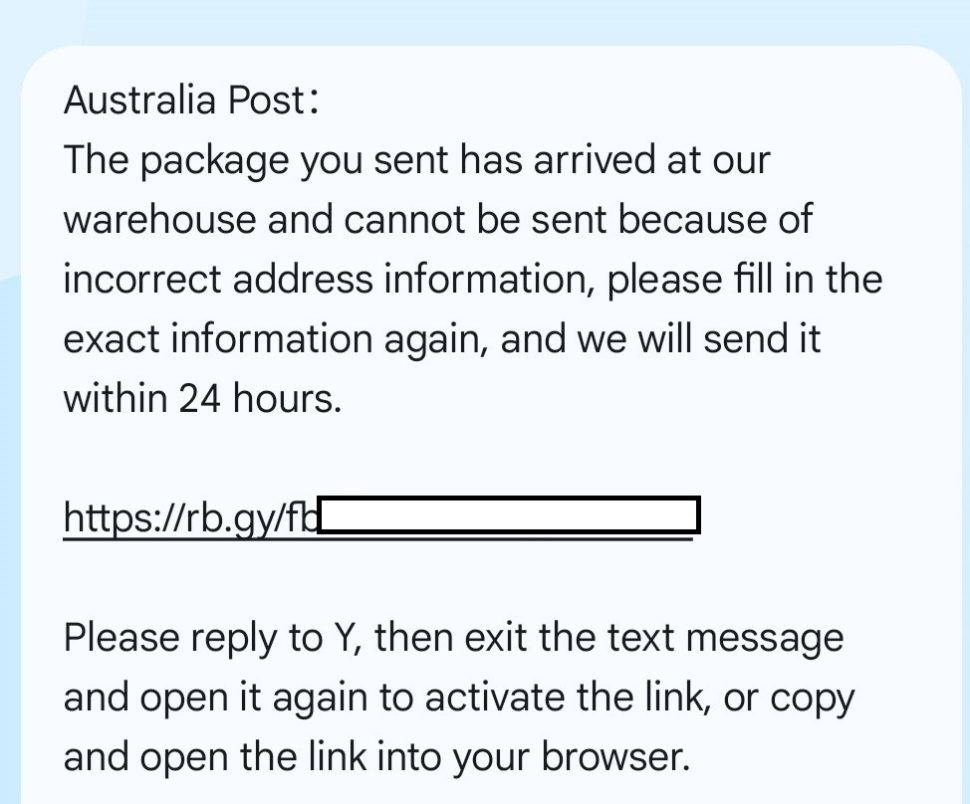This screenshot has width=970, height=804.
Task: Select the word "incorrect" in the message
Action: (x=142, y=280)
